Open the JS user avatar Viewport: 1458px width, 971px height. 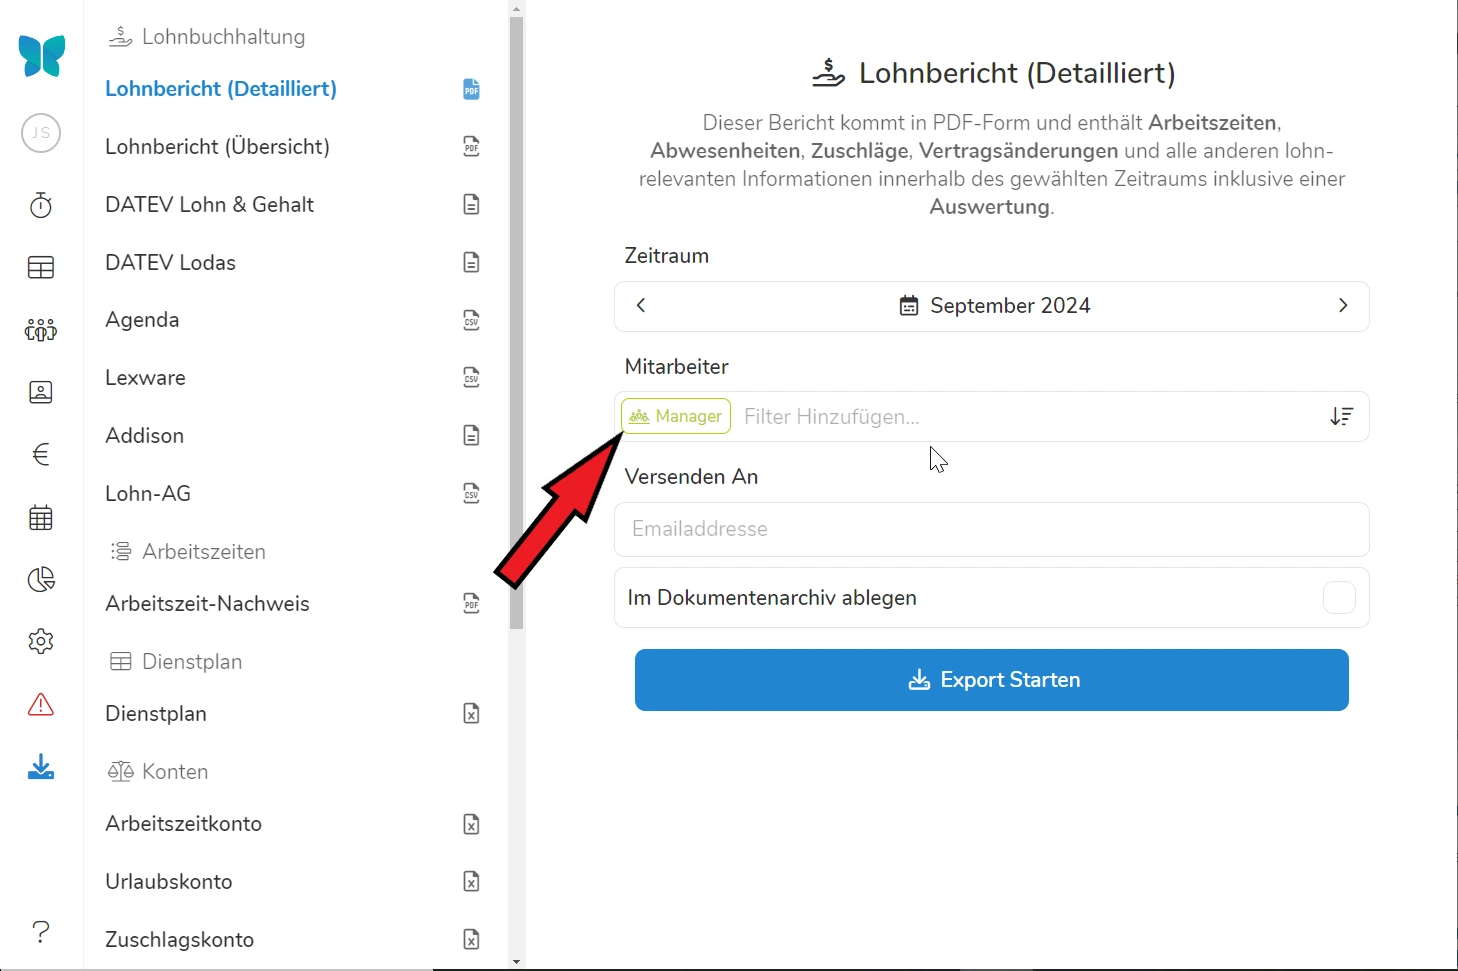[41, 133]
